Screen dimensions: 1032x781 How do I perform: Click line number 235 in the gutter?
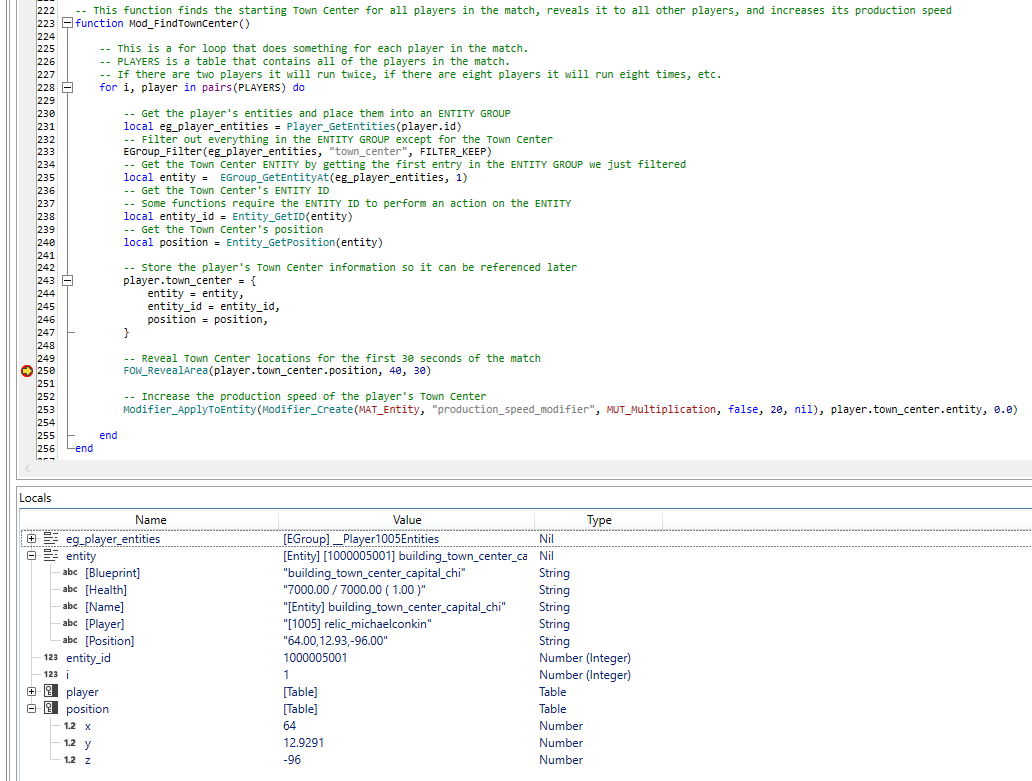(46, 178)
